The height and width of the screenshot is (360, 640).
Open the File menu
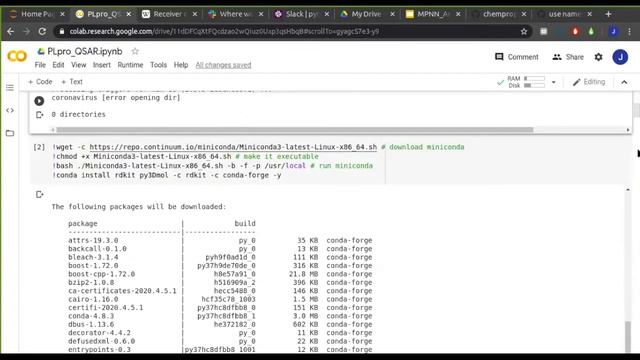pos(40,65)
